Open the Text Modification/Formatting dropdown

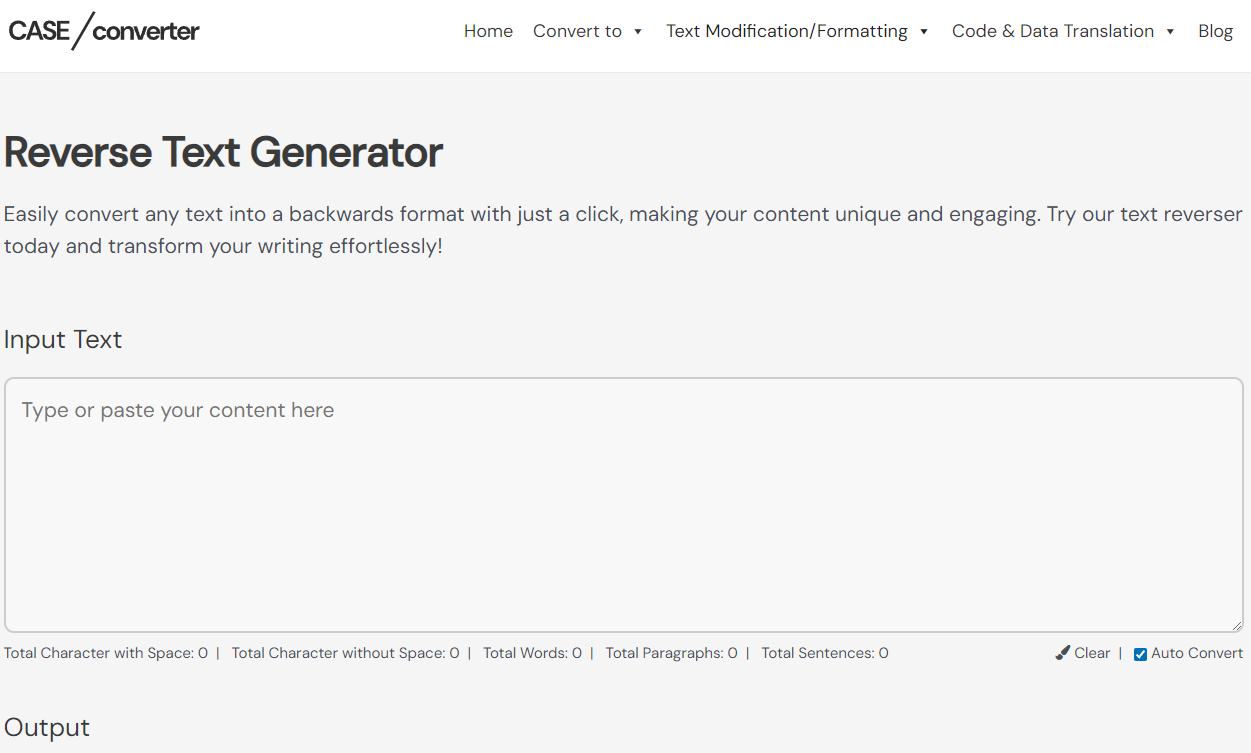coord(798,31)
